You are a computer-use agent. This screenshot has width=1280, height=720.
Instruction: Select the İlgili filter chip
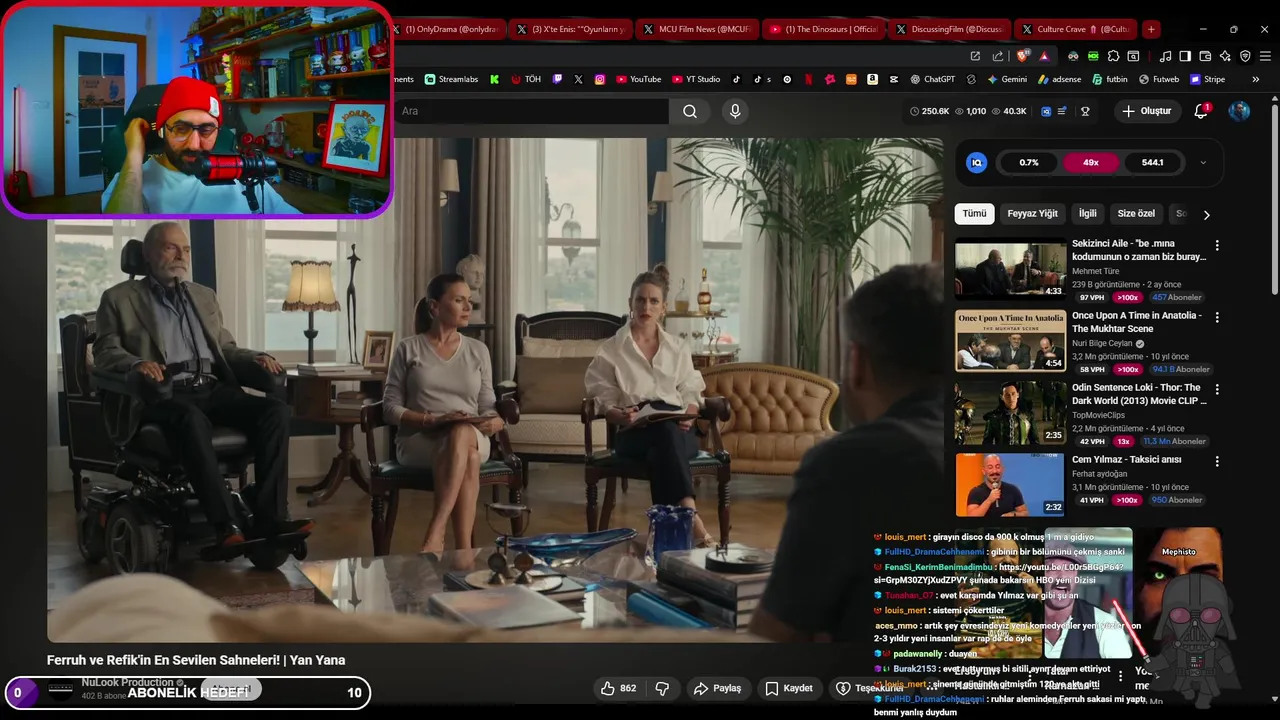pyautogui.click(x=1087, y=213)
